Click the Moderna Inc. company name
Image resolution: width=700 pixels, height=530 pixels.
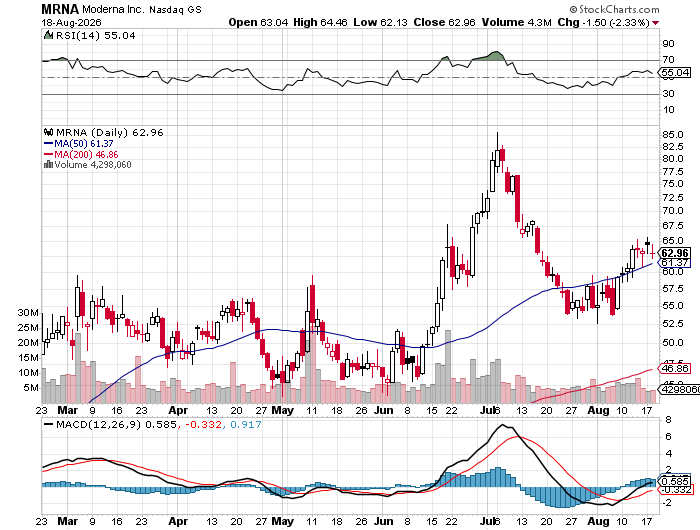pyautogui.click(x=114, y=9)
